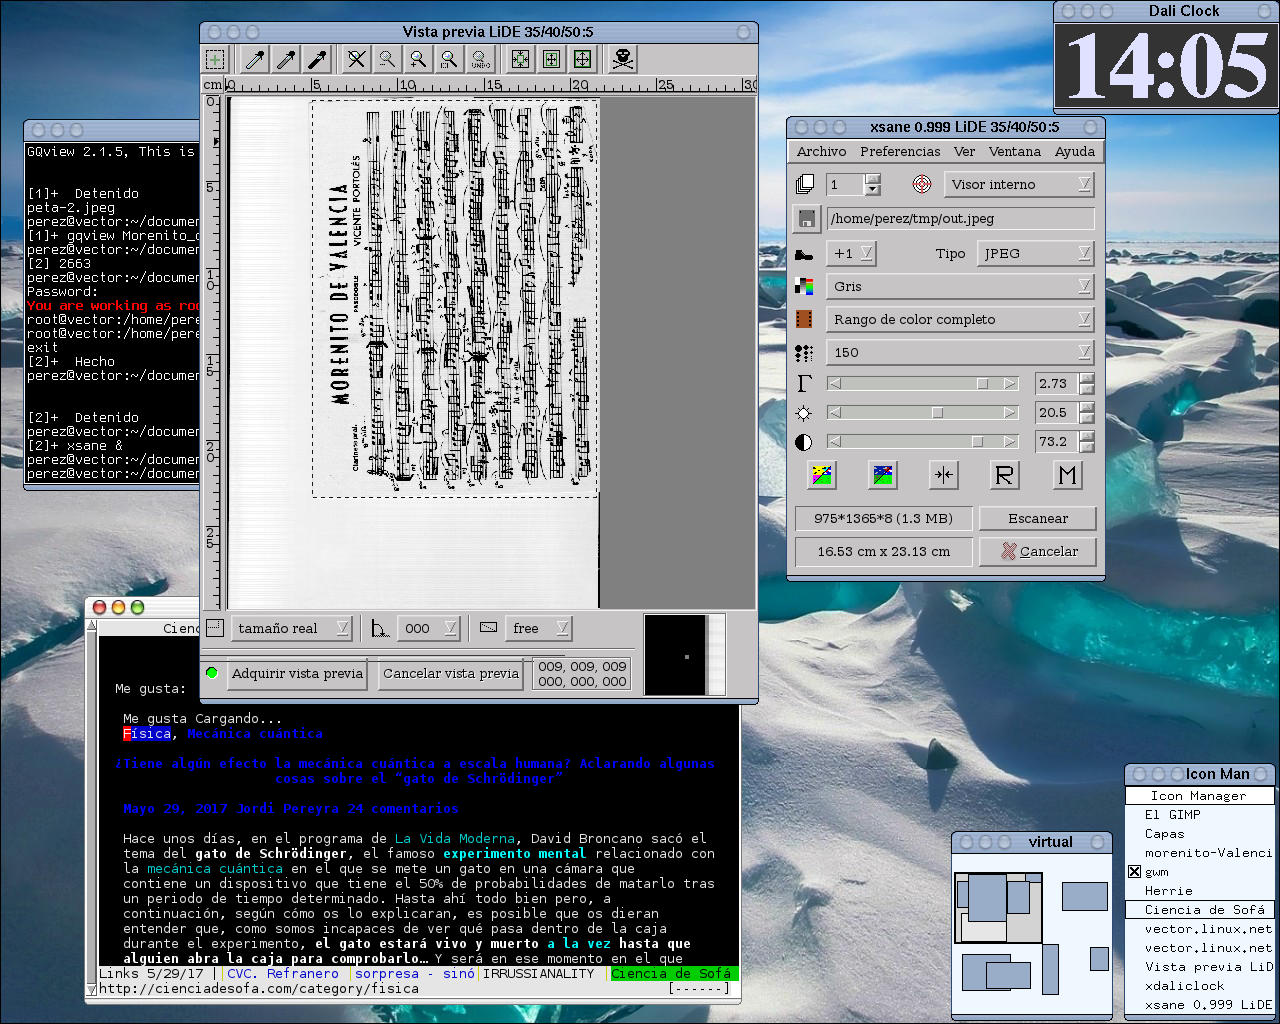
Task: Open the Gris scan mode dropdown
Action: (x=960, y=286)
